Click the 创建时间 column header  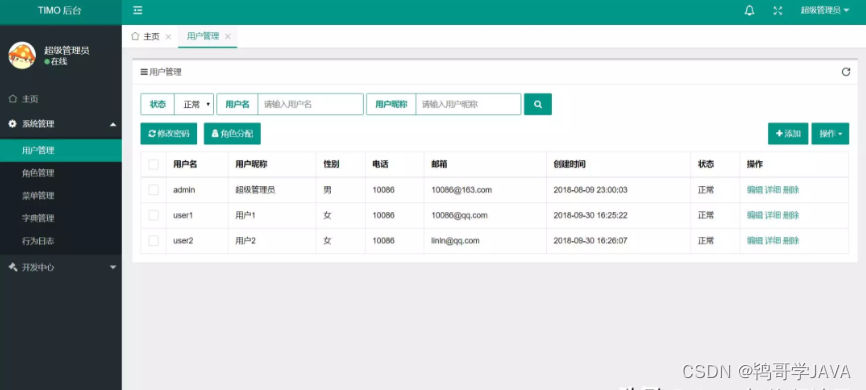[x=569, y=164]
